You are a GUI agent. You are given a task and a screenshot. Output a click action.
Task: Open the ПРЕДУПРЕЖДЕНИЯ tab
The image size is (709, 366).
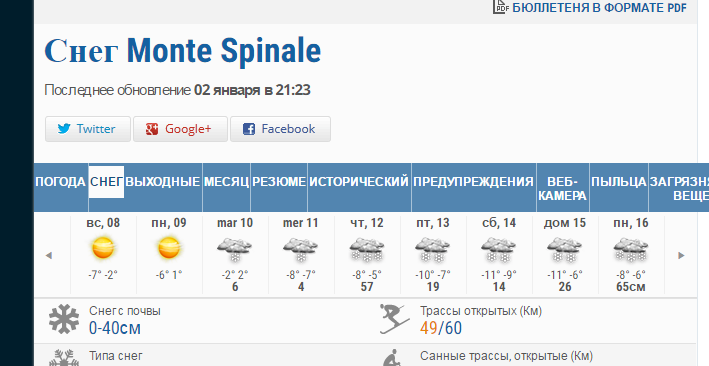[473, 182]
